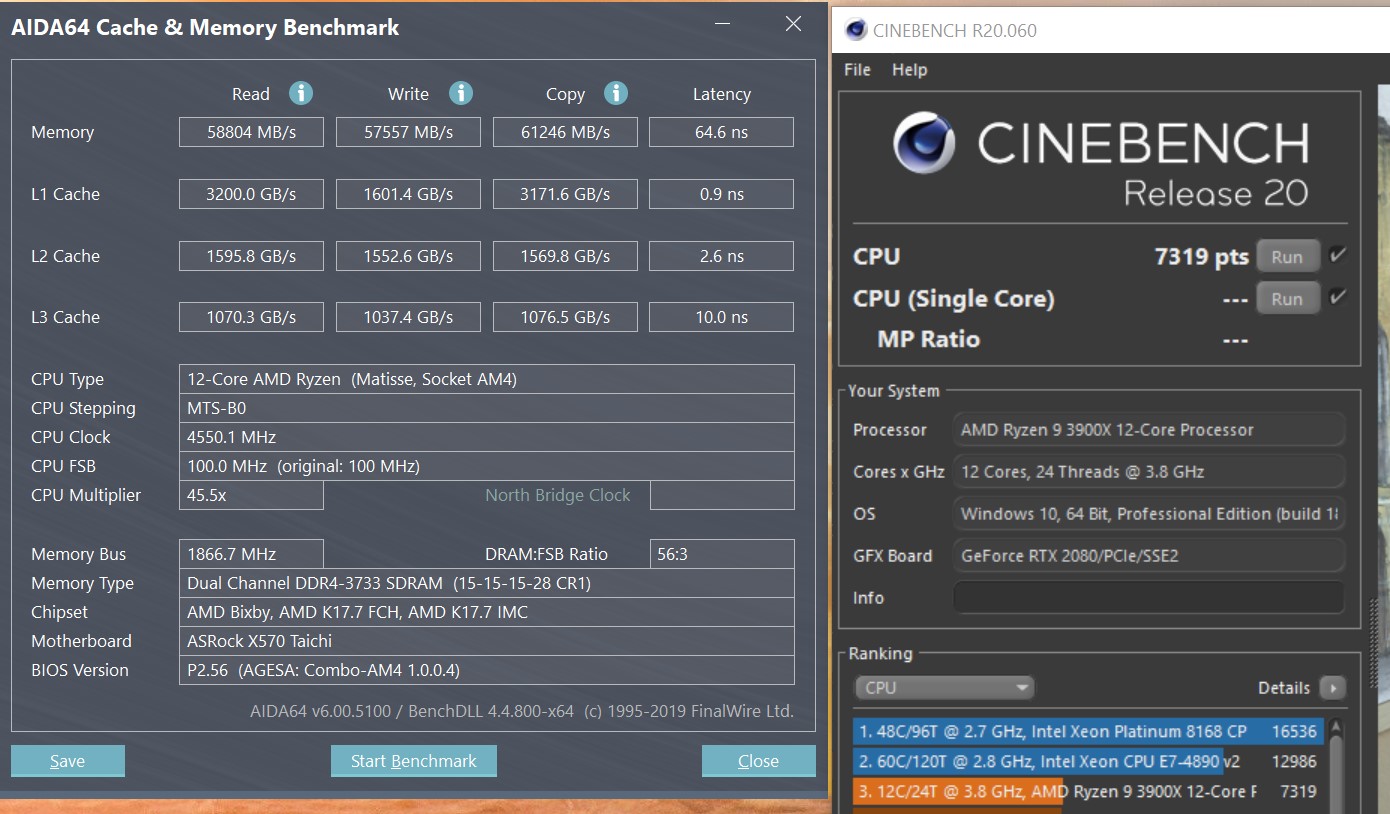
Task: Click CPU Clock value 4550.1 MHz
Action: pyautogui.click(x=487, y=437)
